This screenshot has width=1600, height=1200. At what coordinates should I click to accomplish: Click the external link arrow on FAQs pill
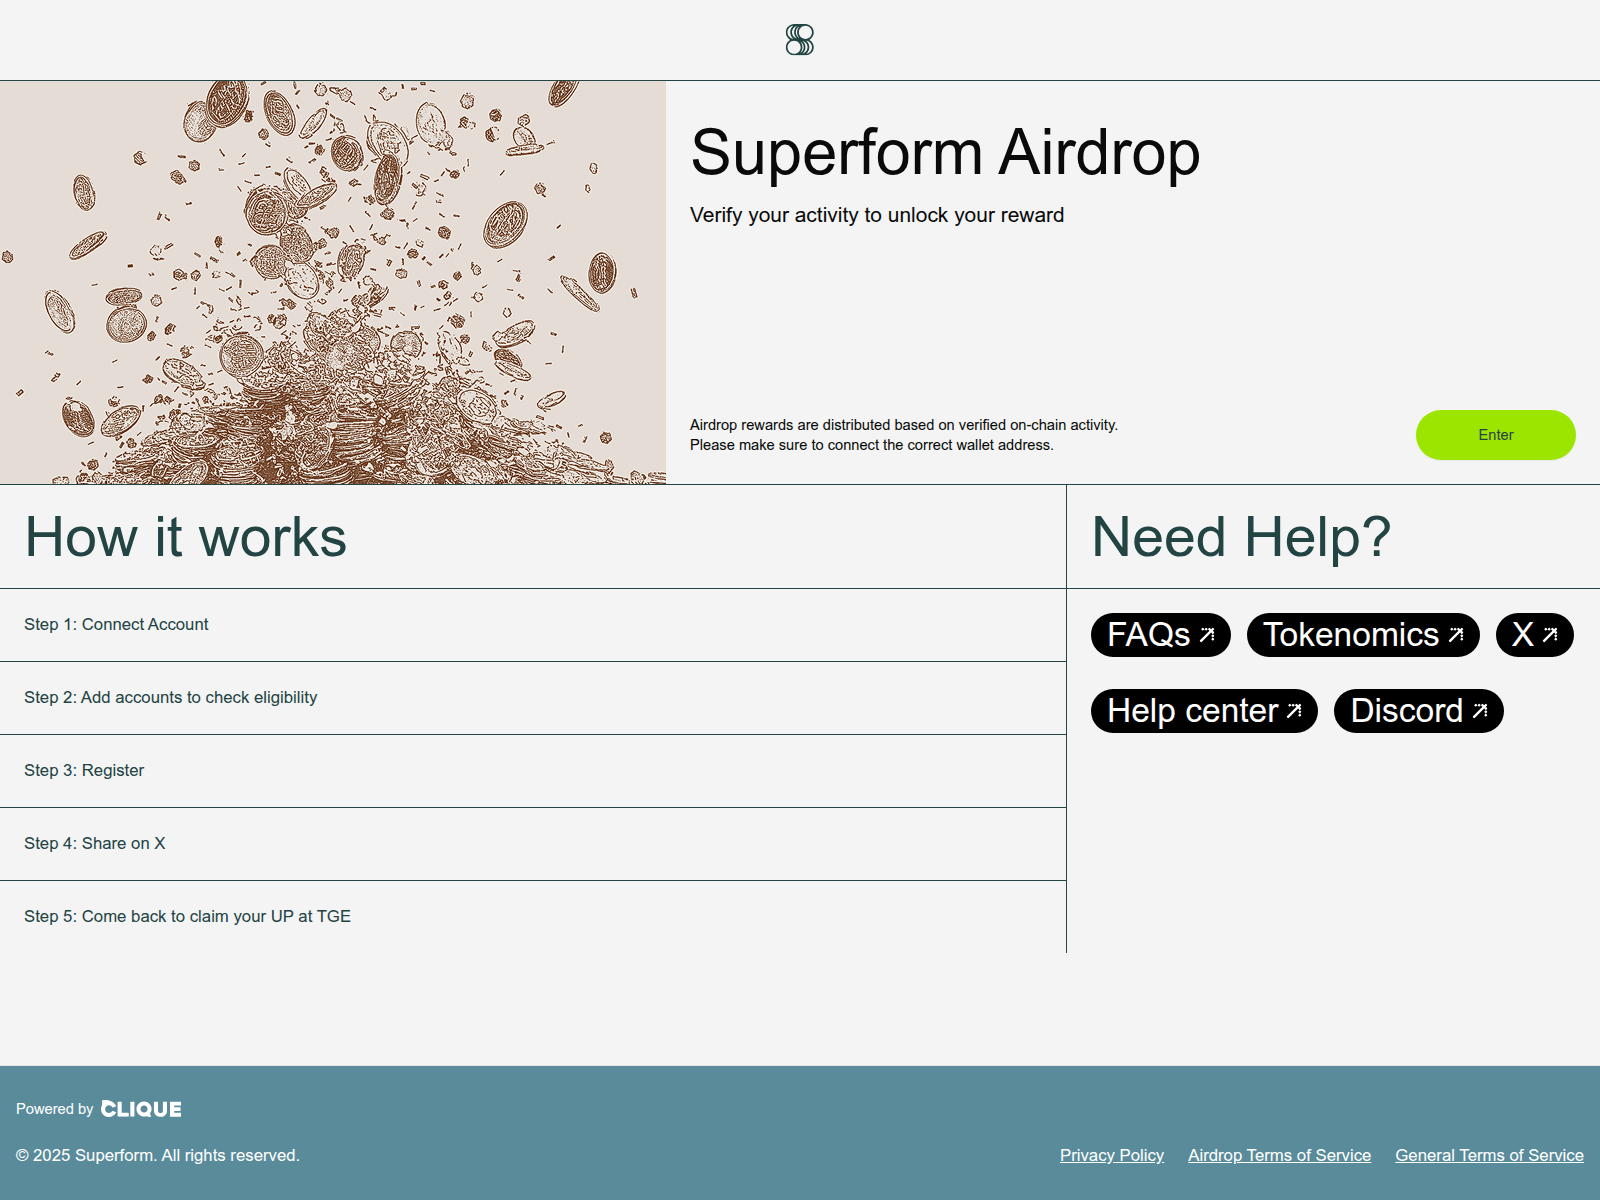pyautogui.click(x=1209, y=633)
